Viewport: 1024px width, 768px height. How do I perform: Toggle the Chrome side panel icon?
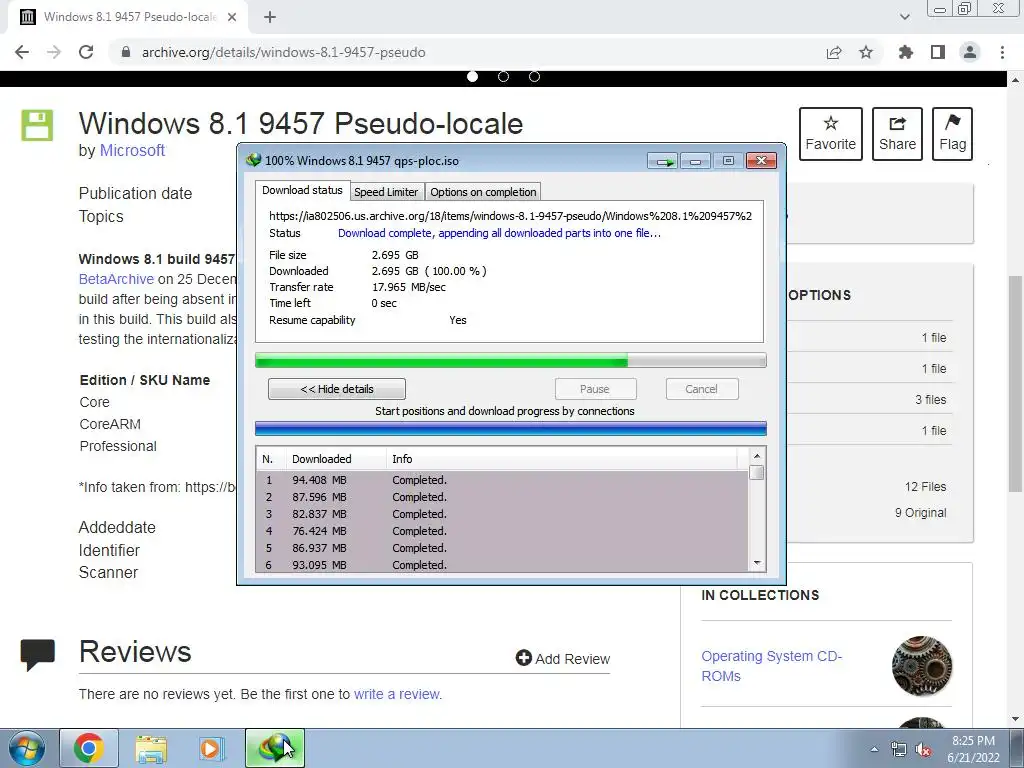[938, 52]
